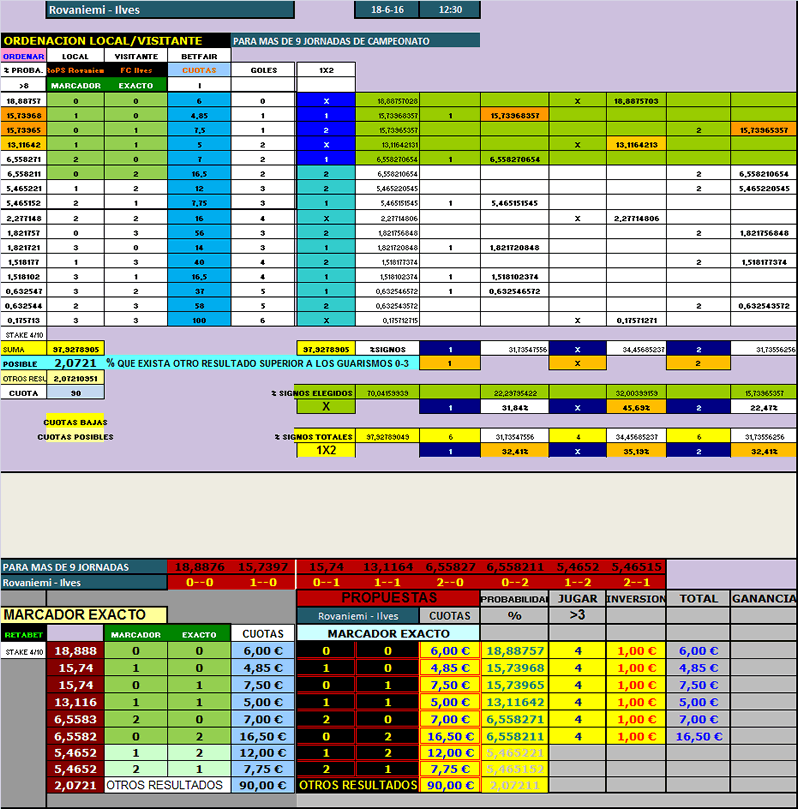Click the Betfair odds cell '100'
798x809 pixels.
199,320
